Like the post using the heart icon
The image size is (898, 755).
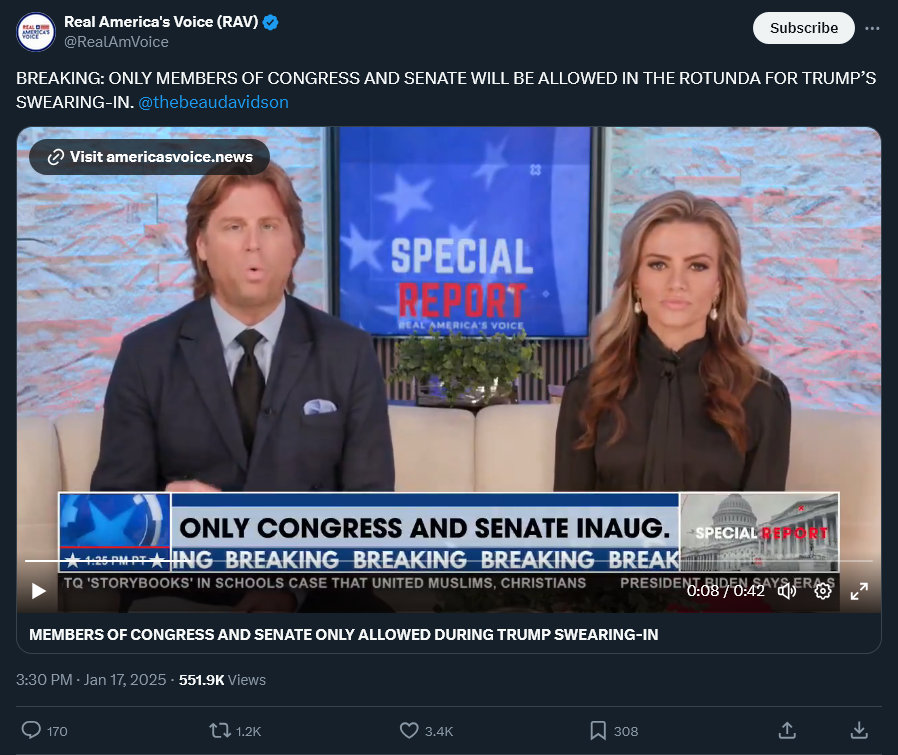click(409, 730)
